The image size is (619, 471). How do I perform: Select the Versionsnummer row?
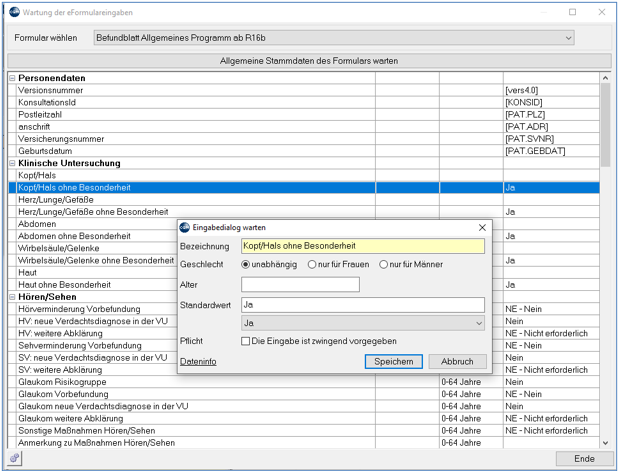pos(304,90)
